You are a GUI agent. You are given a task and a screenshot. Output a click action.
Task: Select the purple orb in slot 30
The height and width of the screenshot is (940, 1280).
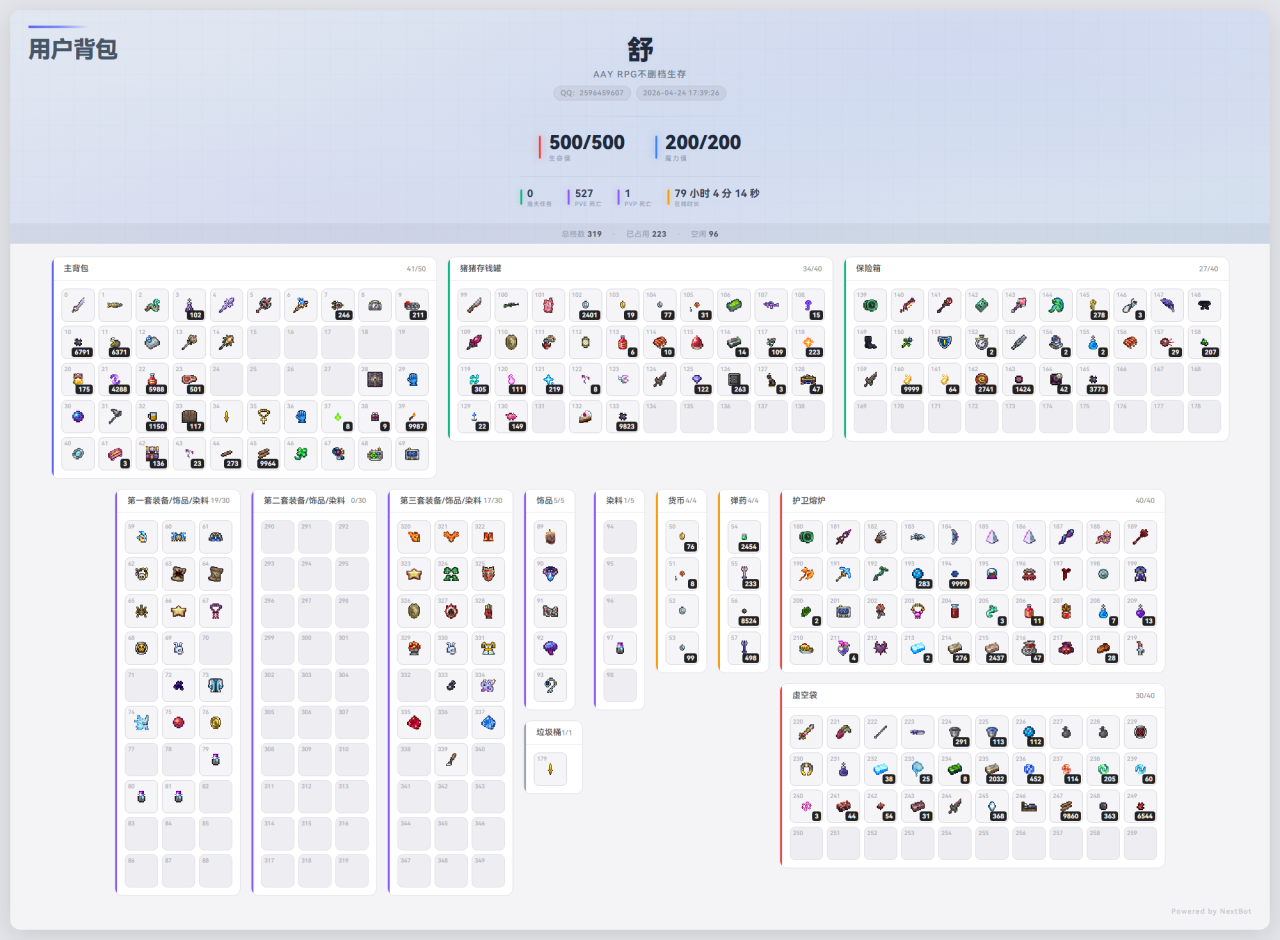tap(78, 416)
